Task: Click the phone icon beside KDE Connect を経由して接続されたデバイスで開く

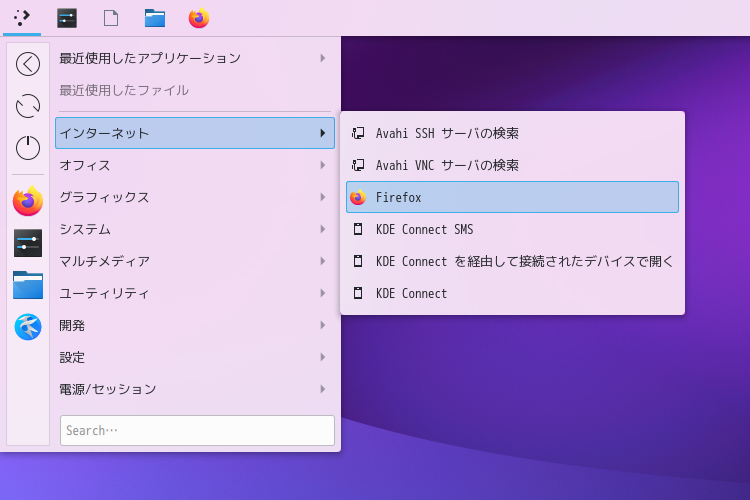Action: [358, 261]
